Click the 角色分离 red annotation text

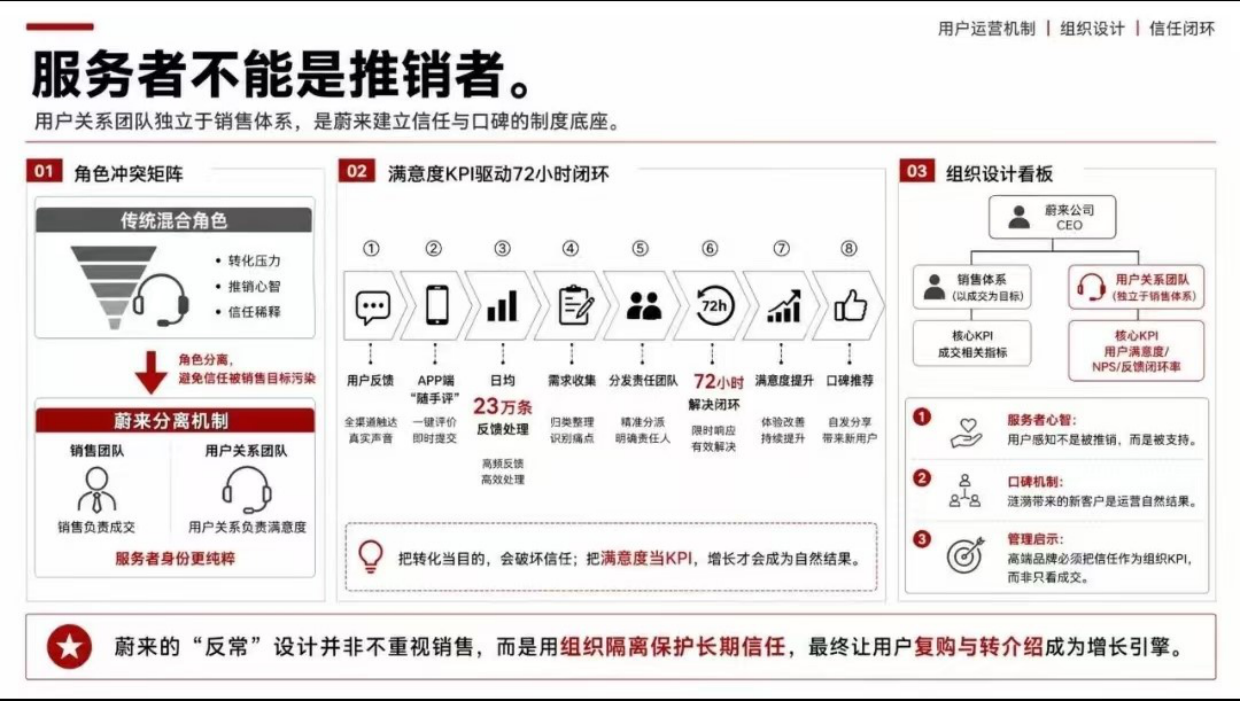tap(246, 369)
